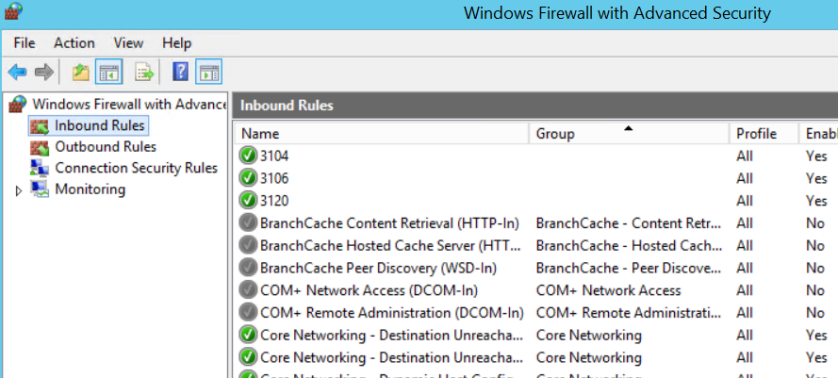The image size is (838, 378).
Task: Select BranchCache Peer Discovery (WSD-In) rule
Action: click(378, 268)
